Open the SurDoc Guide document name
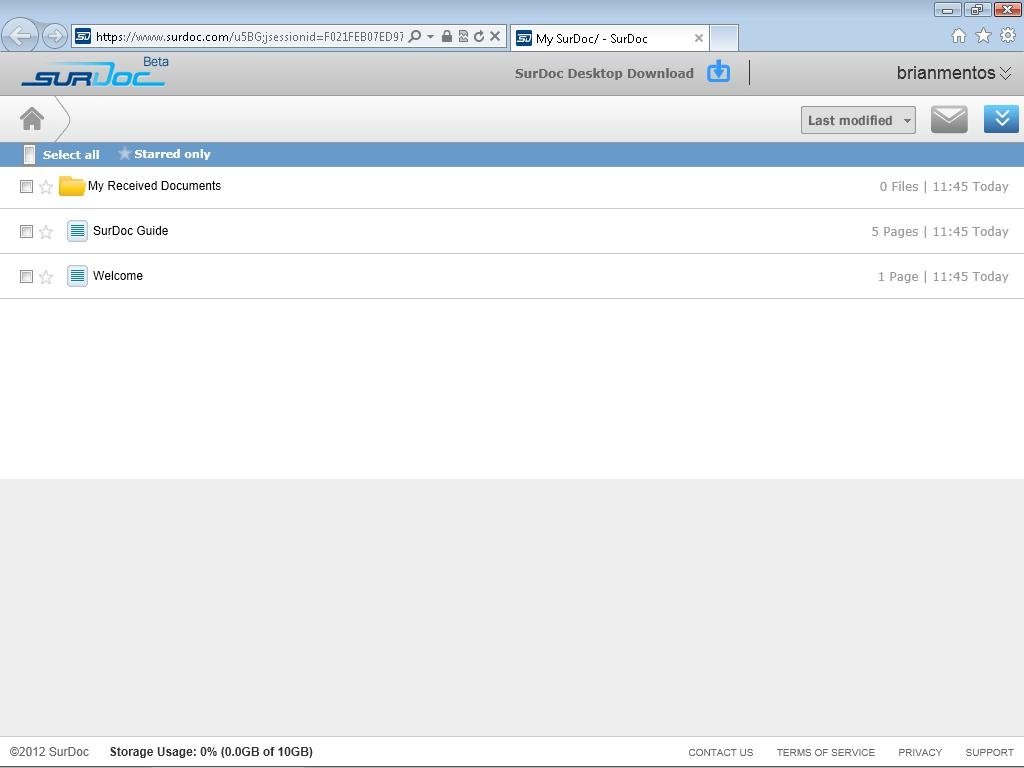The width and height of the screenshot is (1024, 768). [x=131, y=231]
